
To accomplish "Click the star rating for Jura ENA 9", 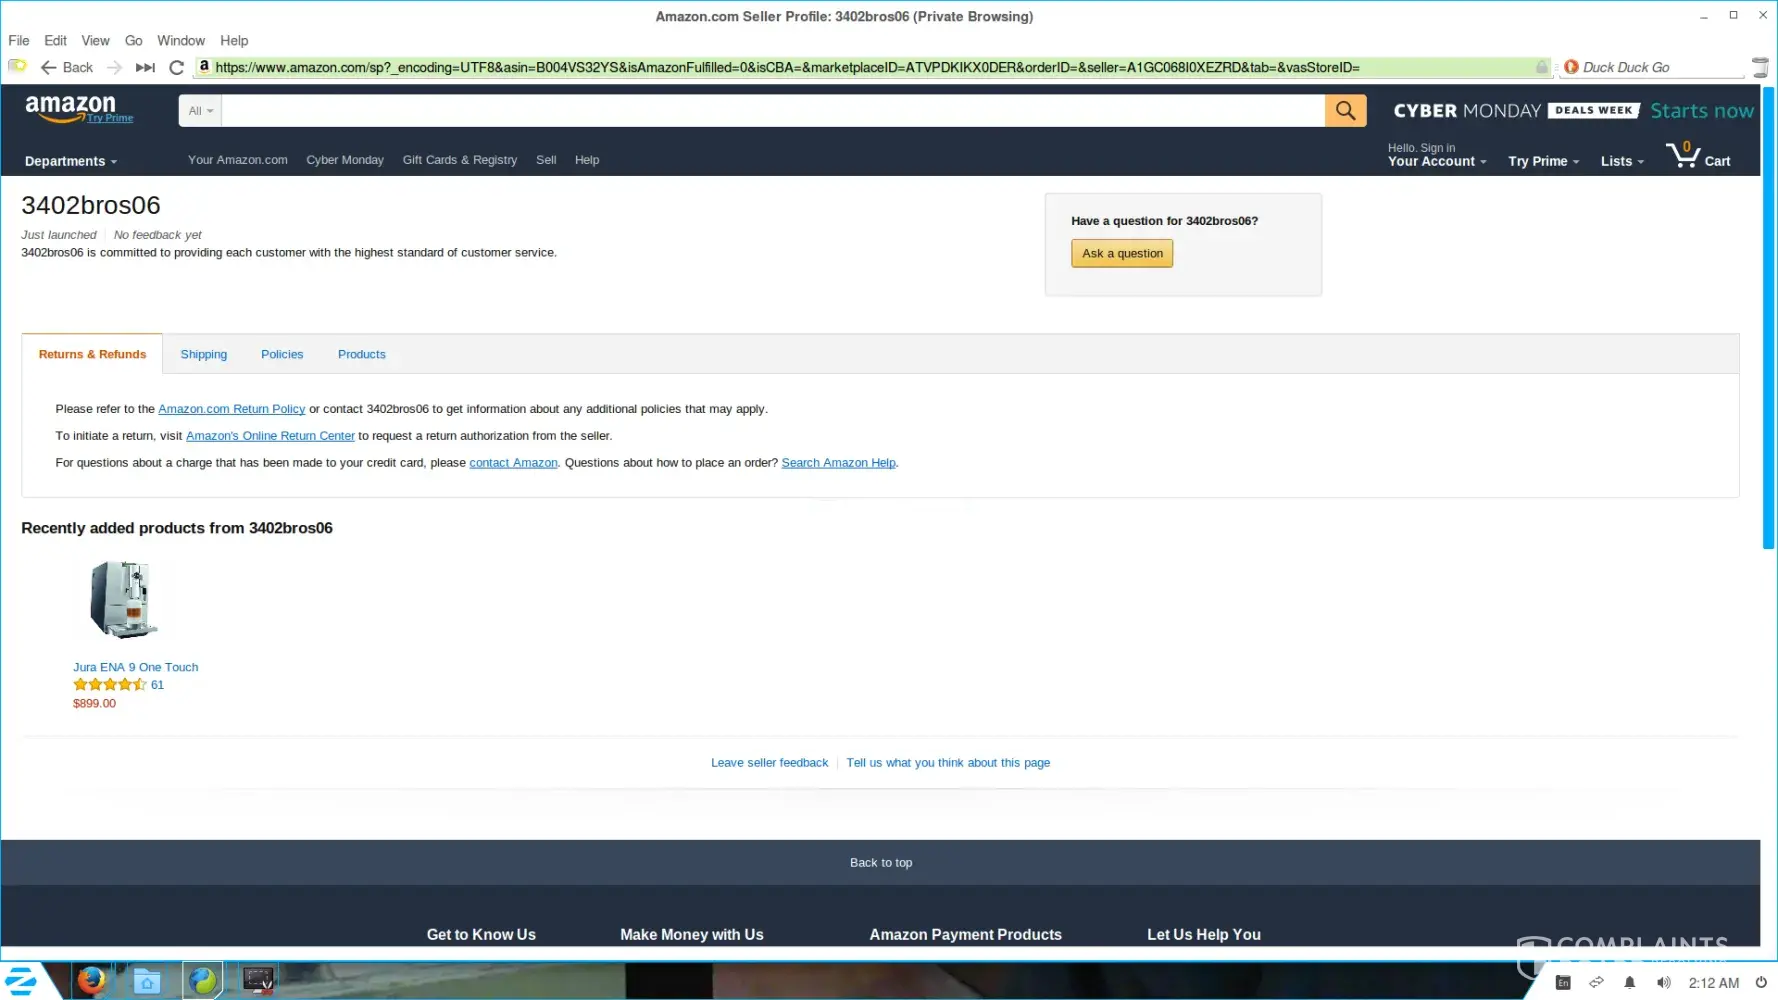I will click(x=110, y=685).
